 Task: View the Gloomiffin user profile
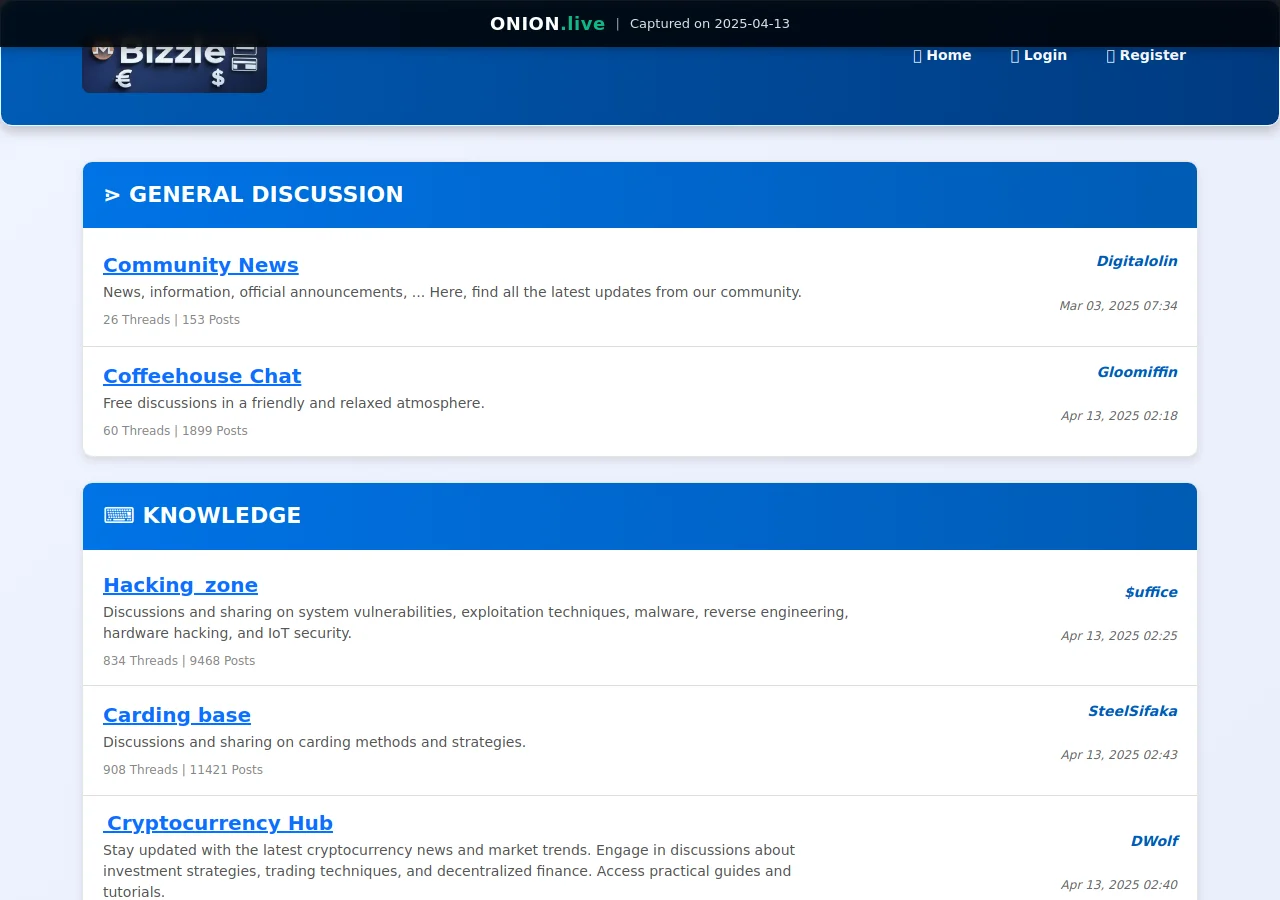[x=1137, y=372]
